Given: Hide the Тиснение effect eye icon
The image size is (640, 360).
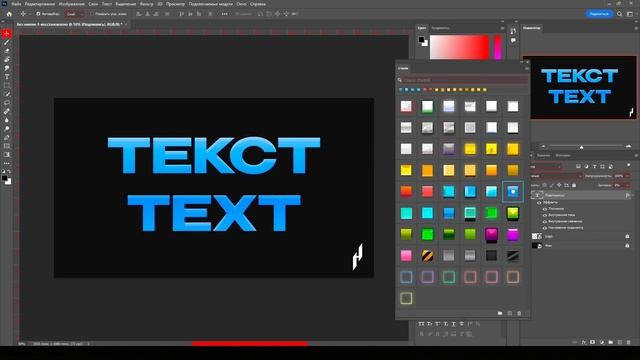Looking at the screenshot, I should [544, 209].
